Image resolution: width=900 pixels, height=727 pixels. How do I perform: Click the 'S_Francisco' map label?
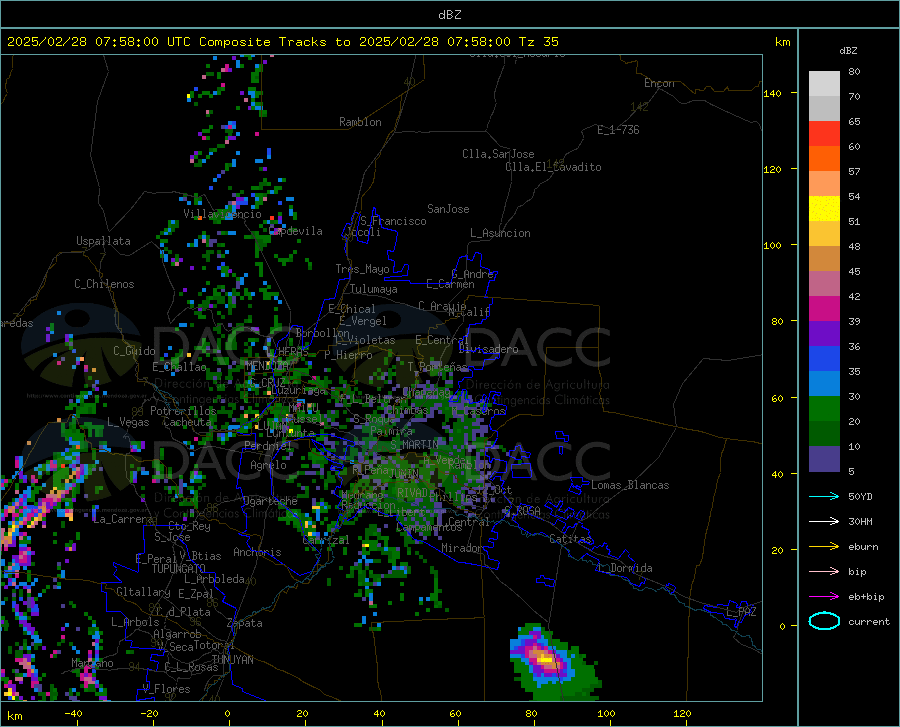coord(393,221)
